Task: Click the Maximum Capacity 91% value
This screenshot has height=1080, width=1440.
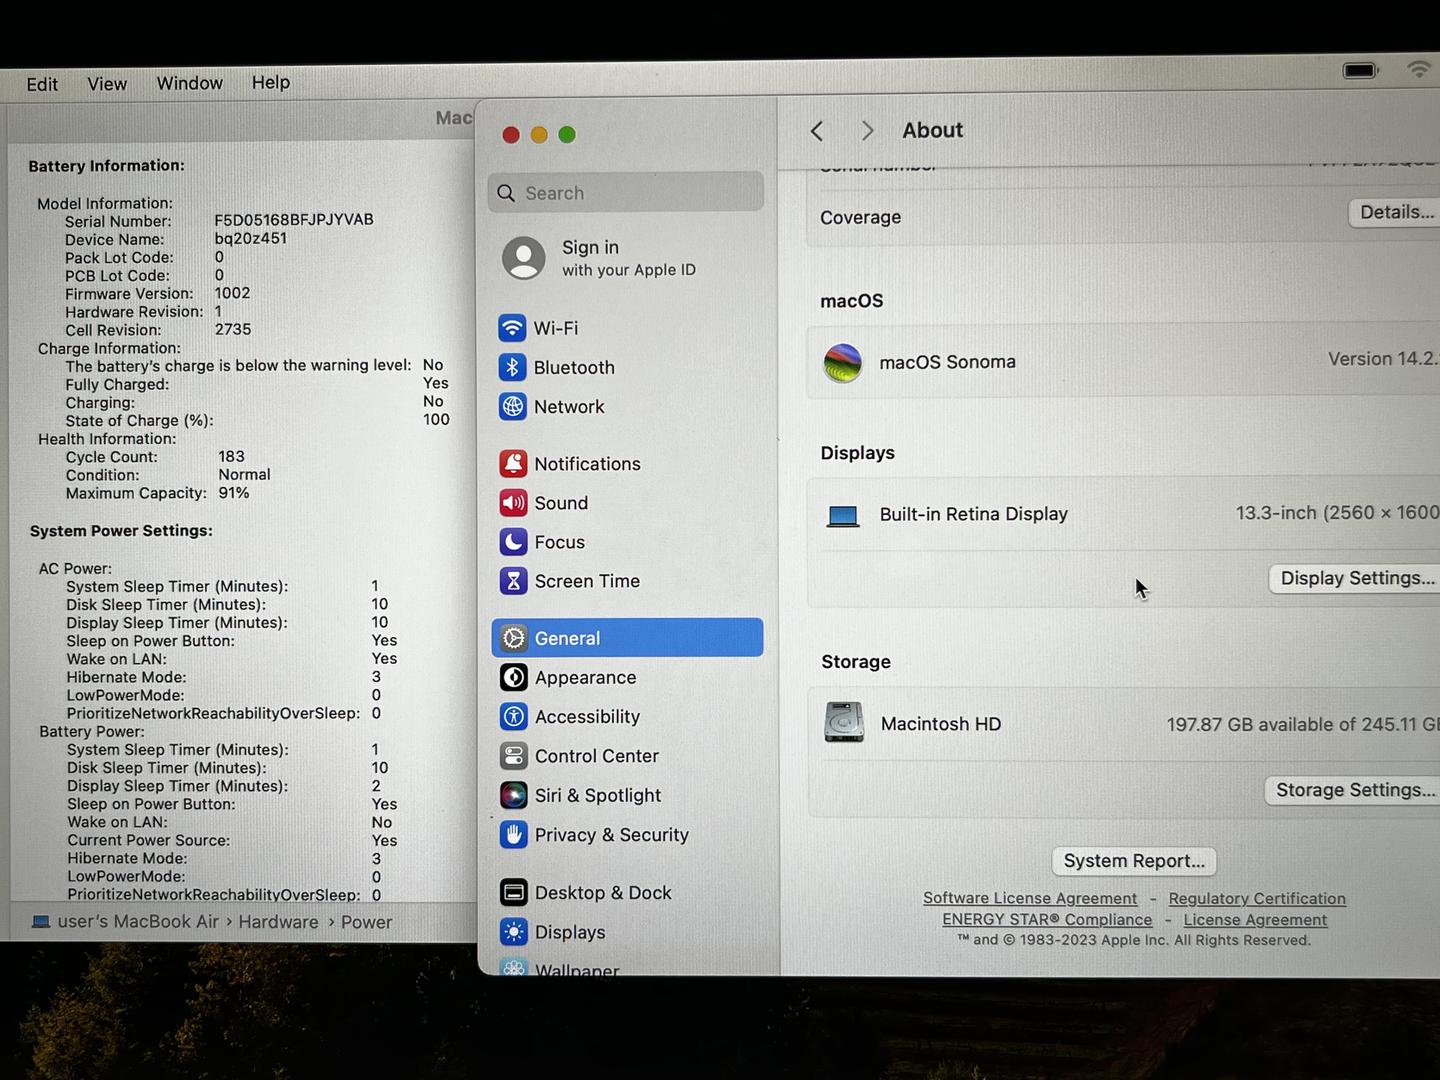Action: click(234, 493)
